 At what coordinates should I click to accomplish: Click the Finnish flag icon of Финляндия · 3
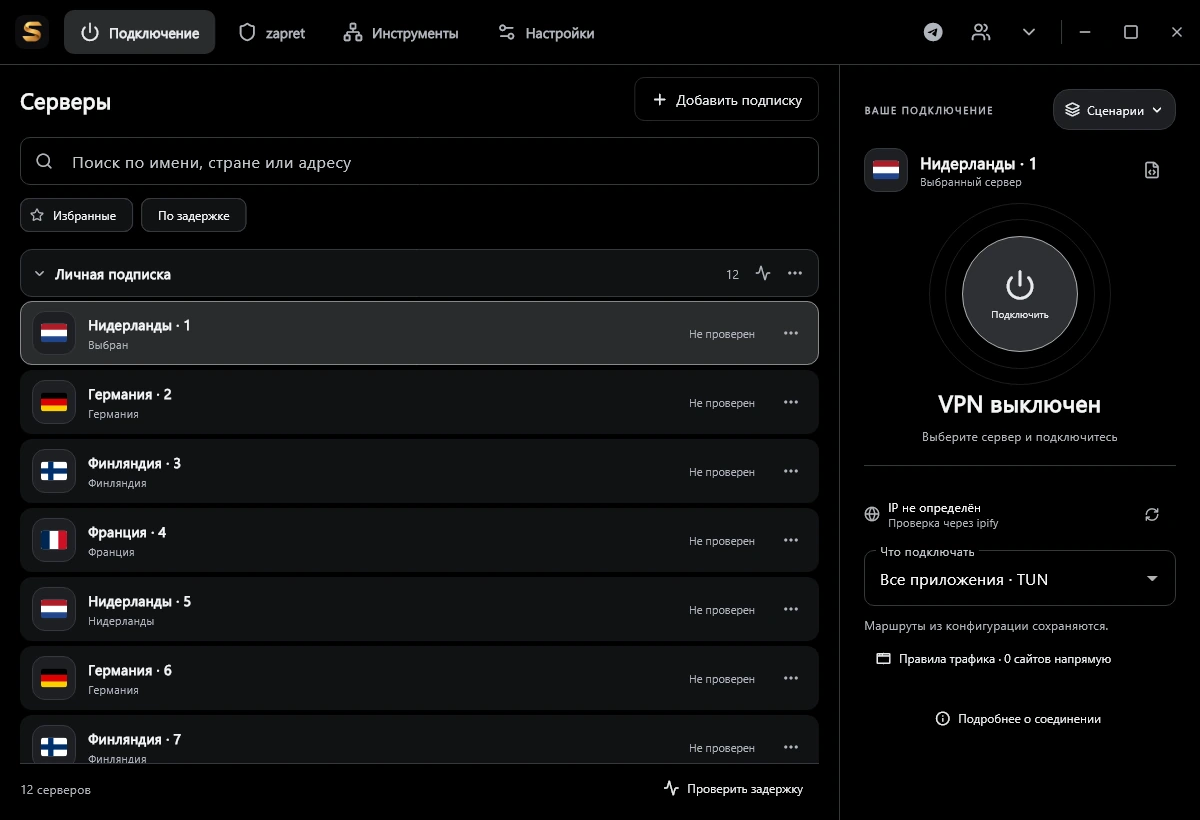54,471
